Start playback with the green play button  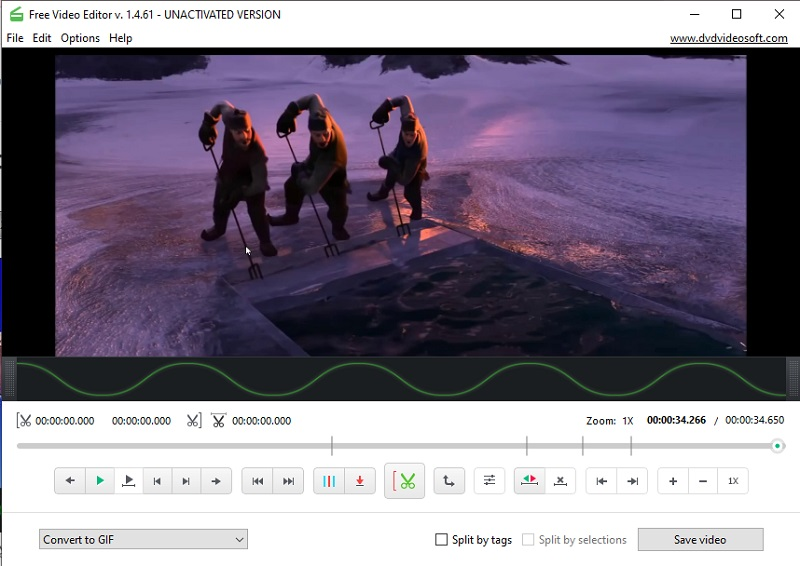click(x=100, y=481)
